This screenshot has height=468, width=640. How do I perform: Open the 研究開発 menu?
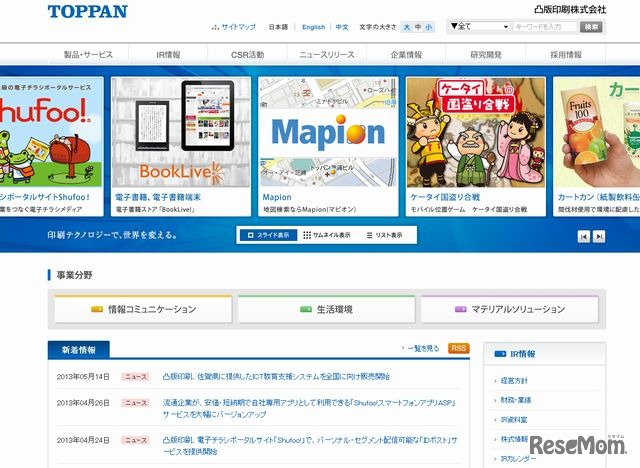[486, 55]
